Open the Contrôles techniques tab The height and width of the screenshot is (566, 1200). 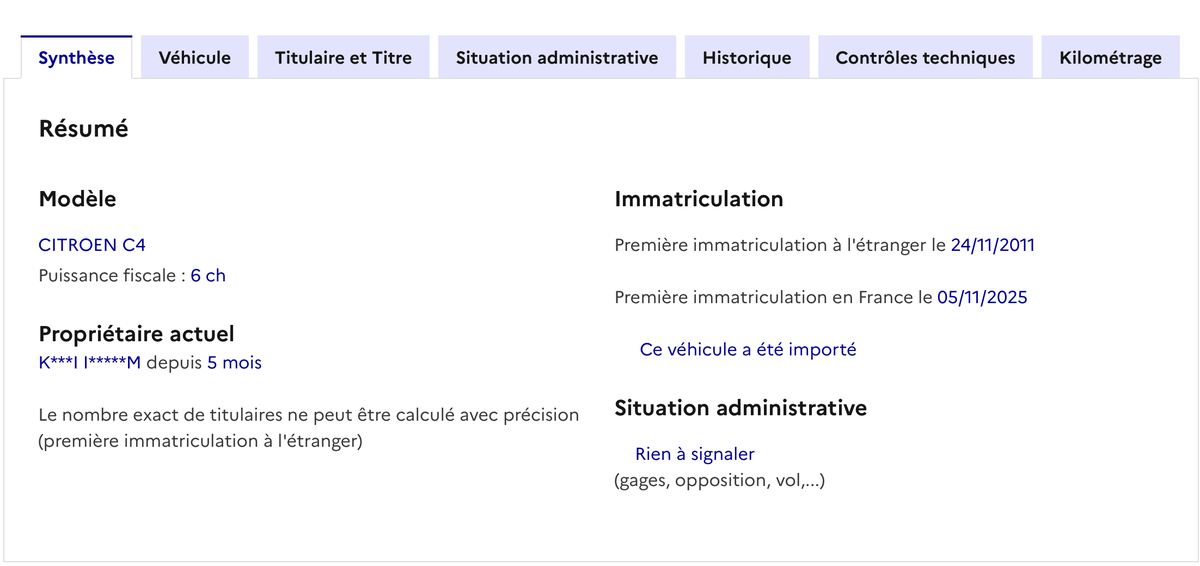[x=925, y=58]
